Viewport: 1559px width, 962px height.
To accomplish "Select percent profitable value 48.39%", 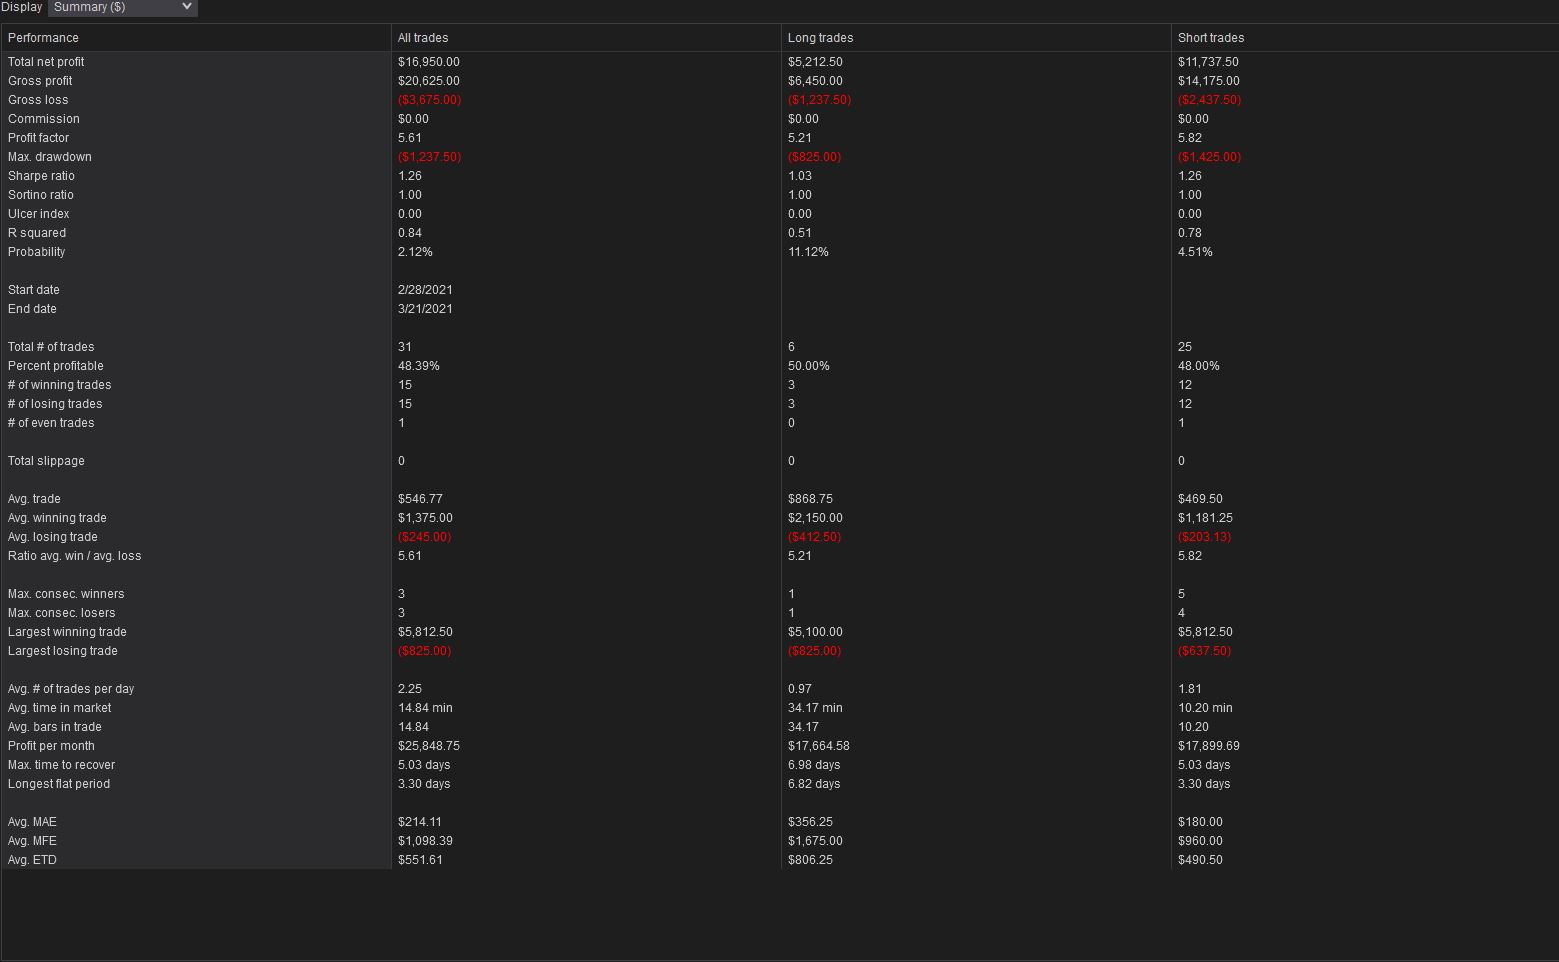I will pyautogui.click(x=419, y=366).
